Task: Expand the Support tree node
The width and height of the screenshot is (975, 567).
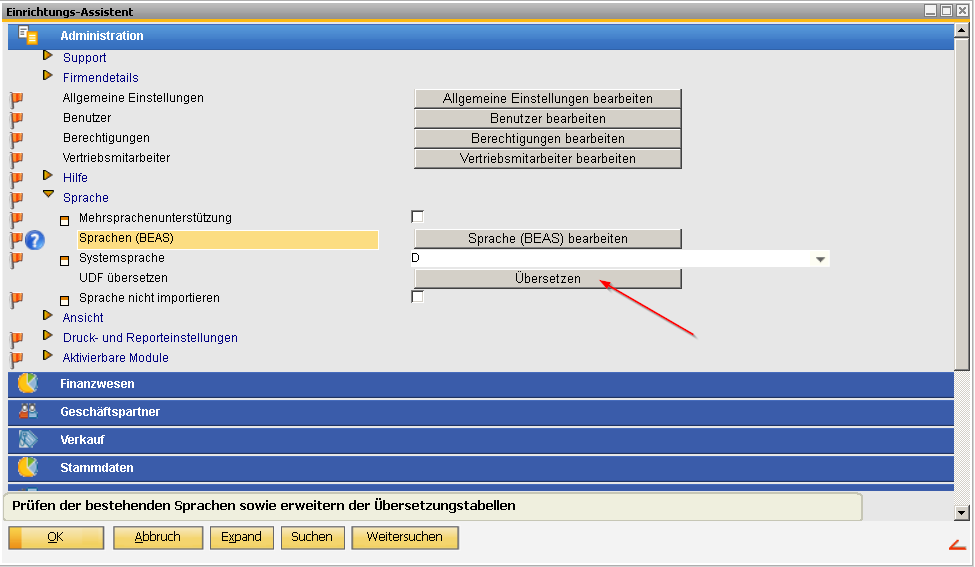Action: click(47, 56)
